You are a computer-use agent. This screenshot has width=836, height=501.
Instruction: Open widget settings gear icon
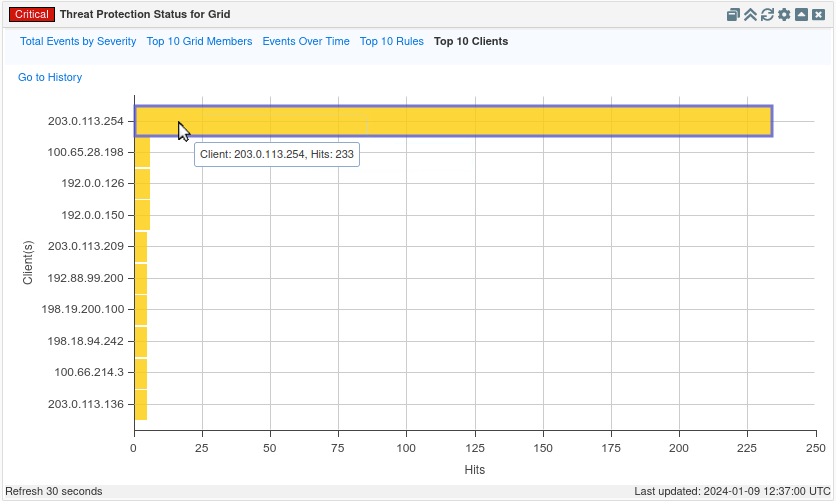point(784,15)
